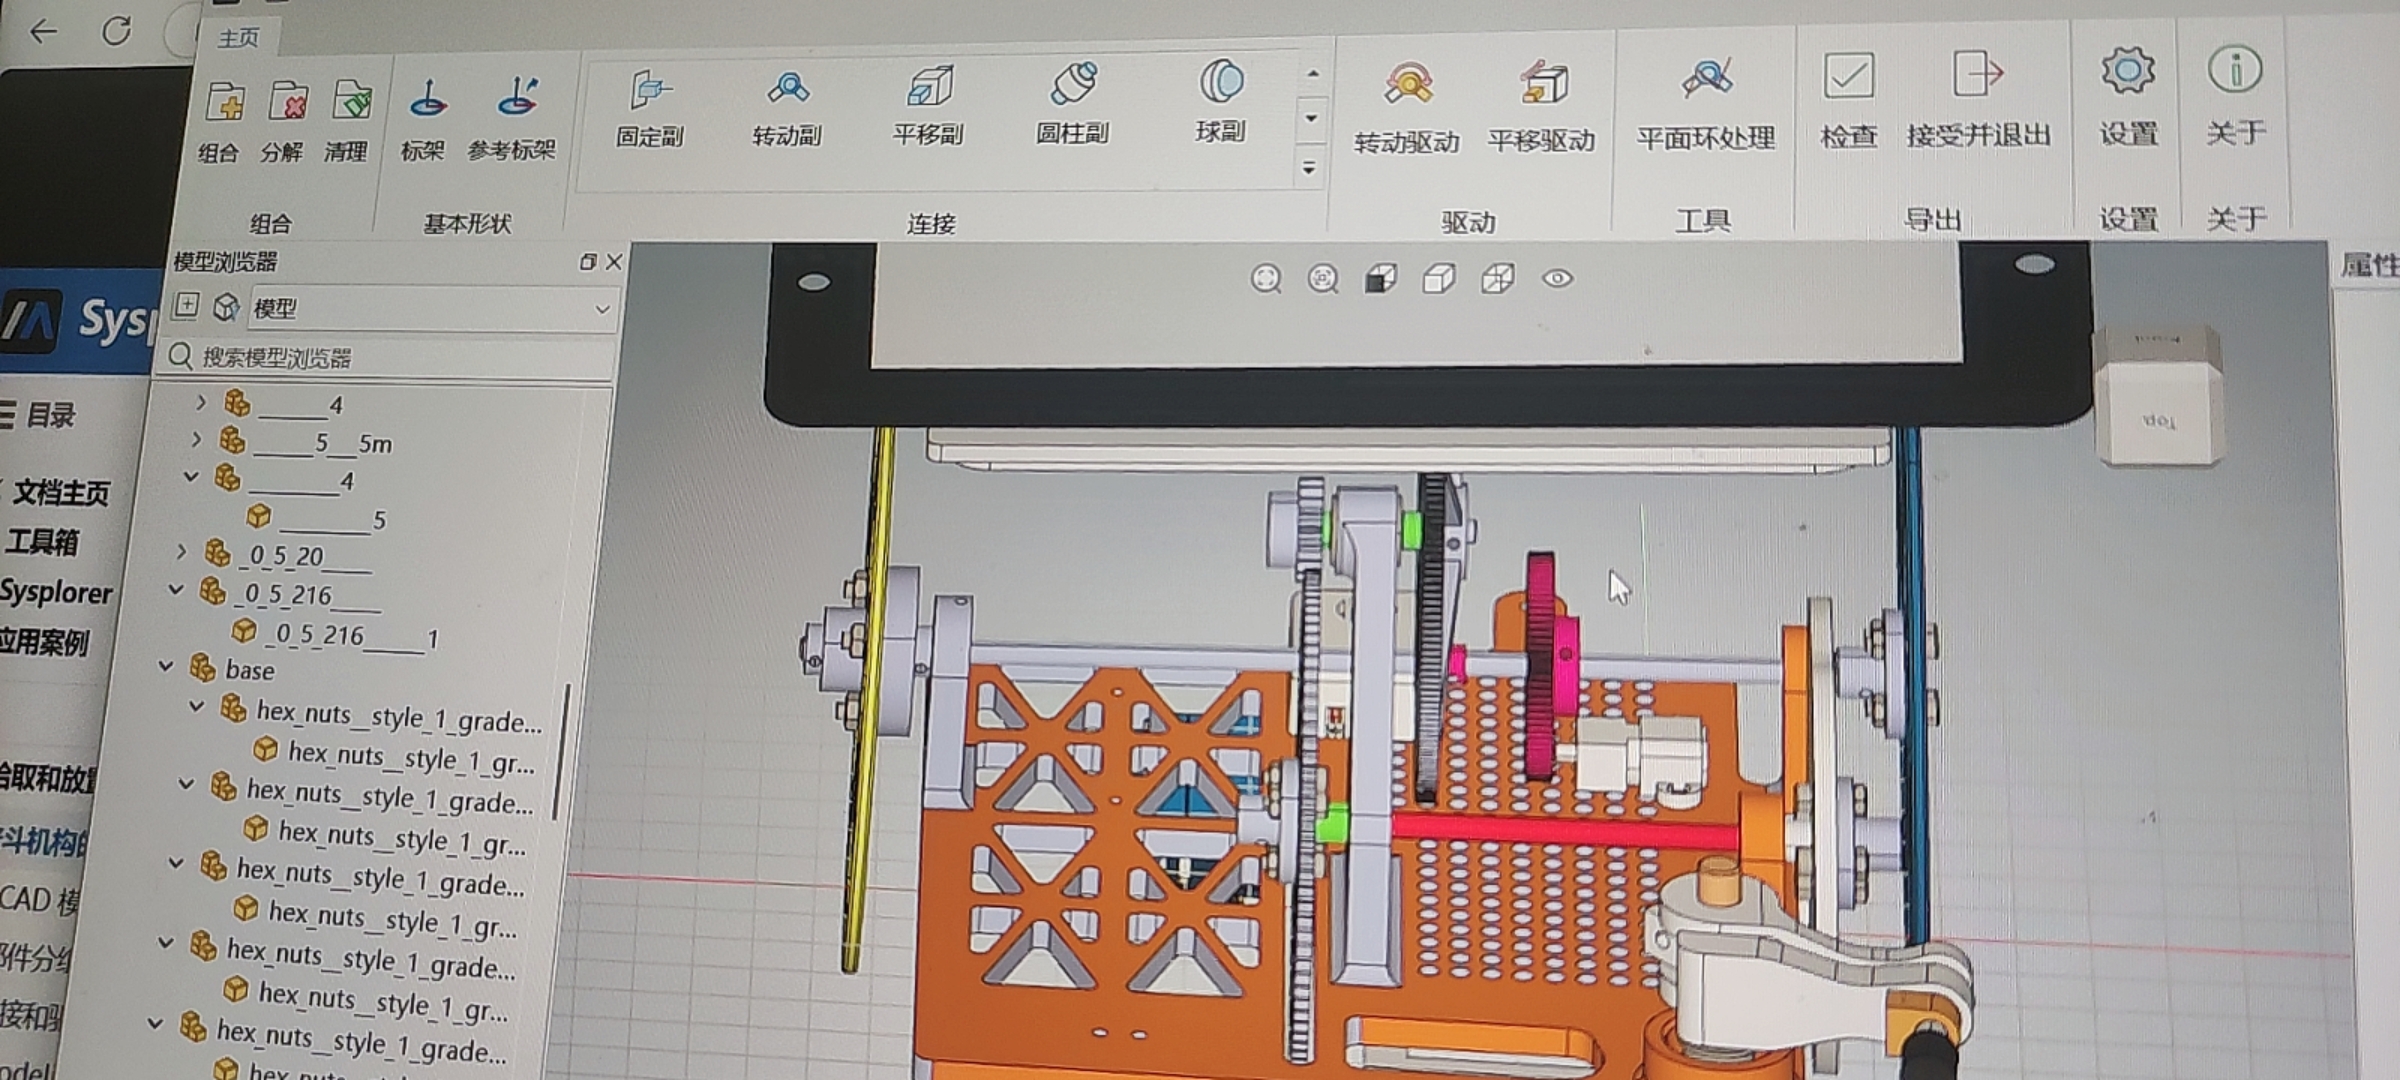Switch to the shaded solid cube display mode
Screen dimensions: 2400x1080
point(1381,279)
